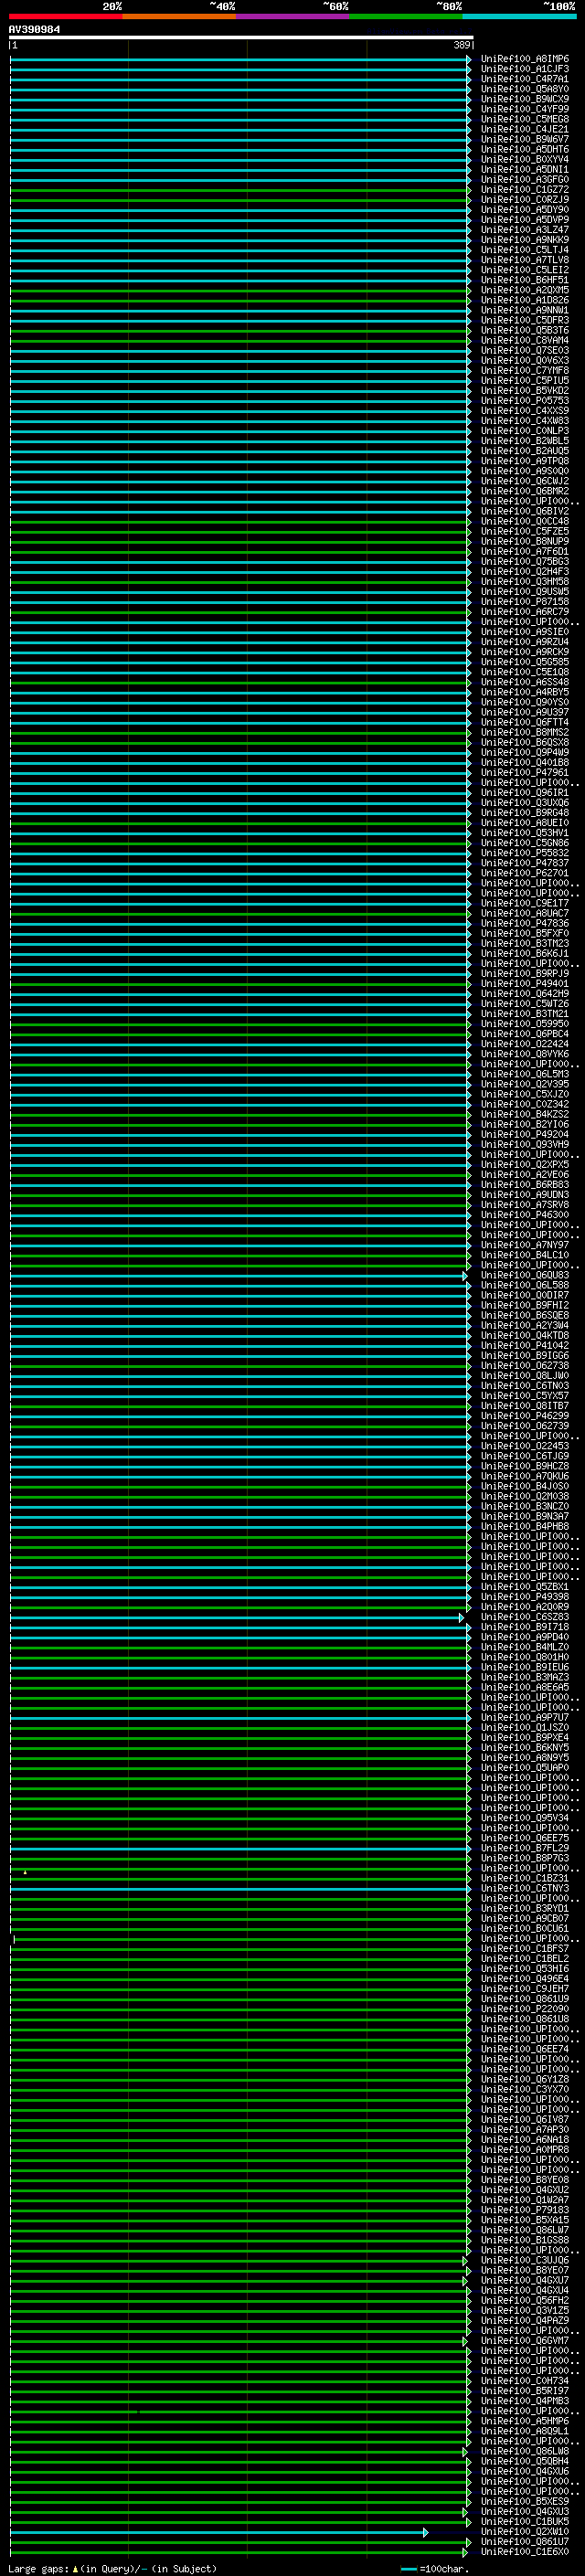Click the arrowhead ending the UniRef100_C1E6X0 bar
This screenshot has height=2576, width=585.
tap(466, 2552)
